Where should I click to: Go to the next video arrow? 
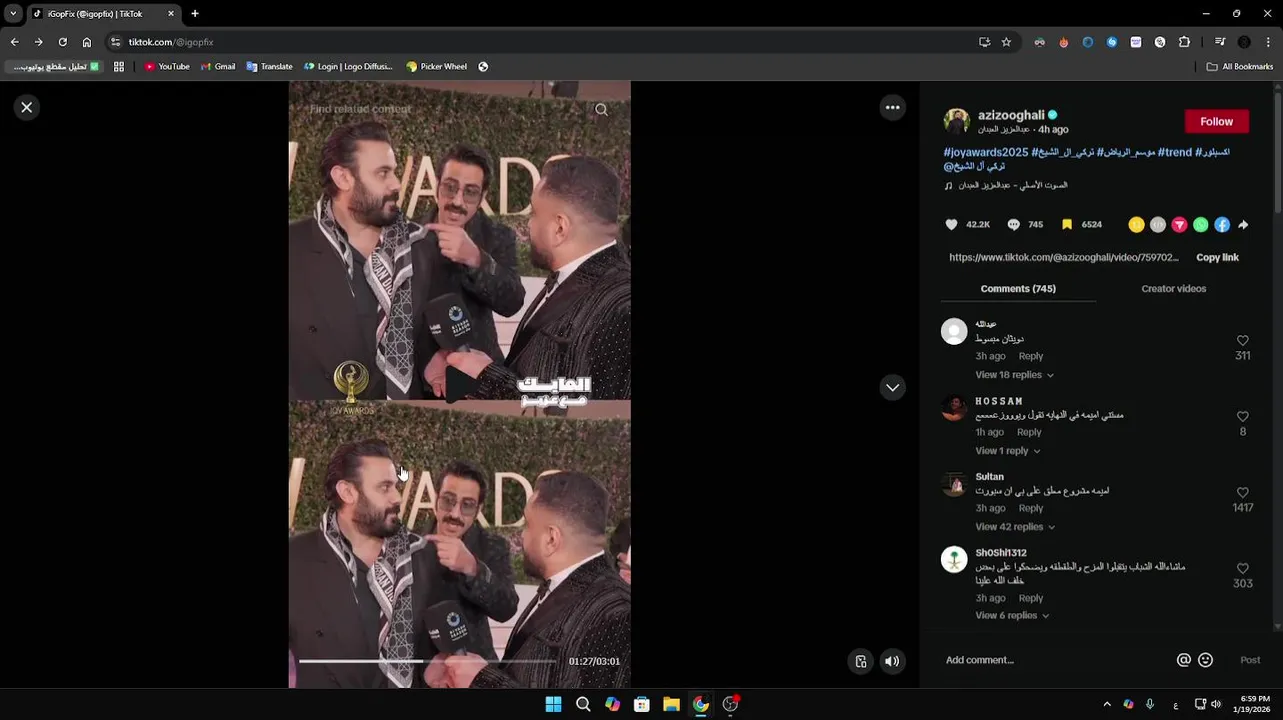click(892, 387)
